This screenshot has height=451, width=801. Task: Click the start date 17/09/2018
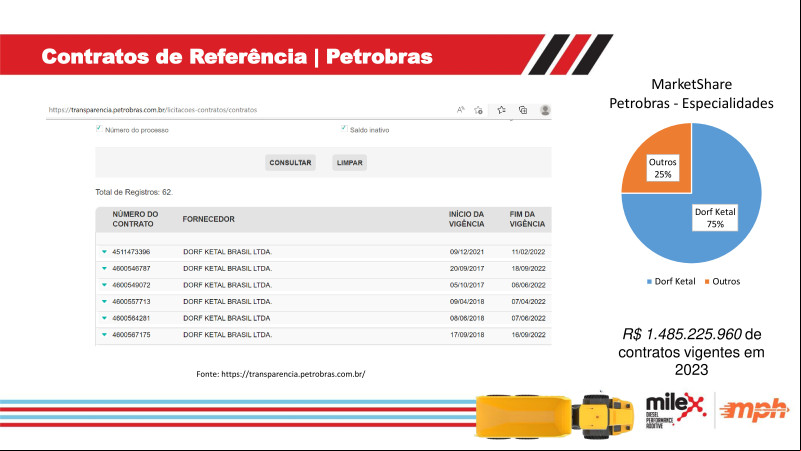(x=467, y=335)
